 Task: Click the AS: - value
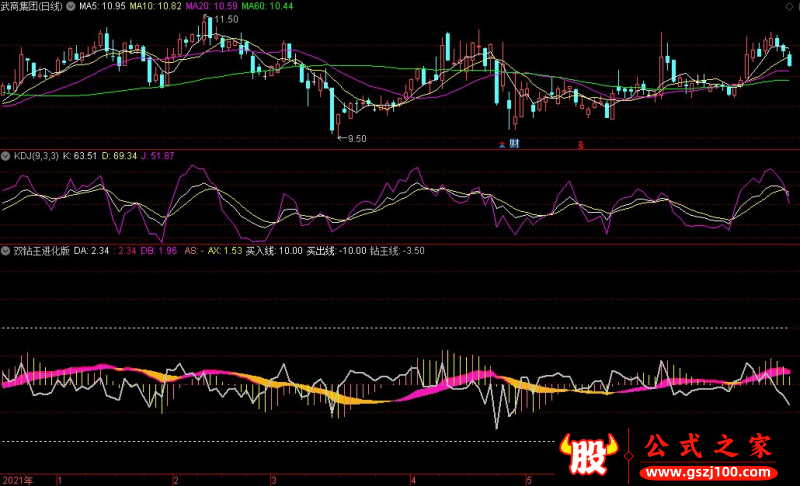pos(194,251)
